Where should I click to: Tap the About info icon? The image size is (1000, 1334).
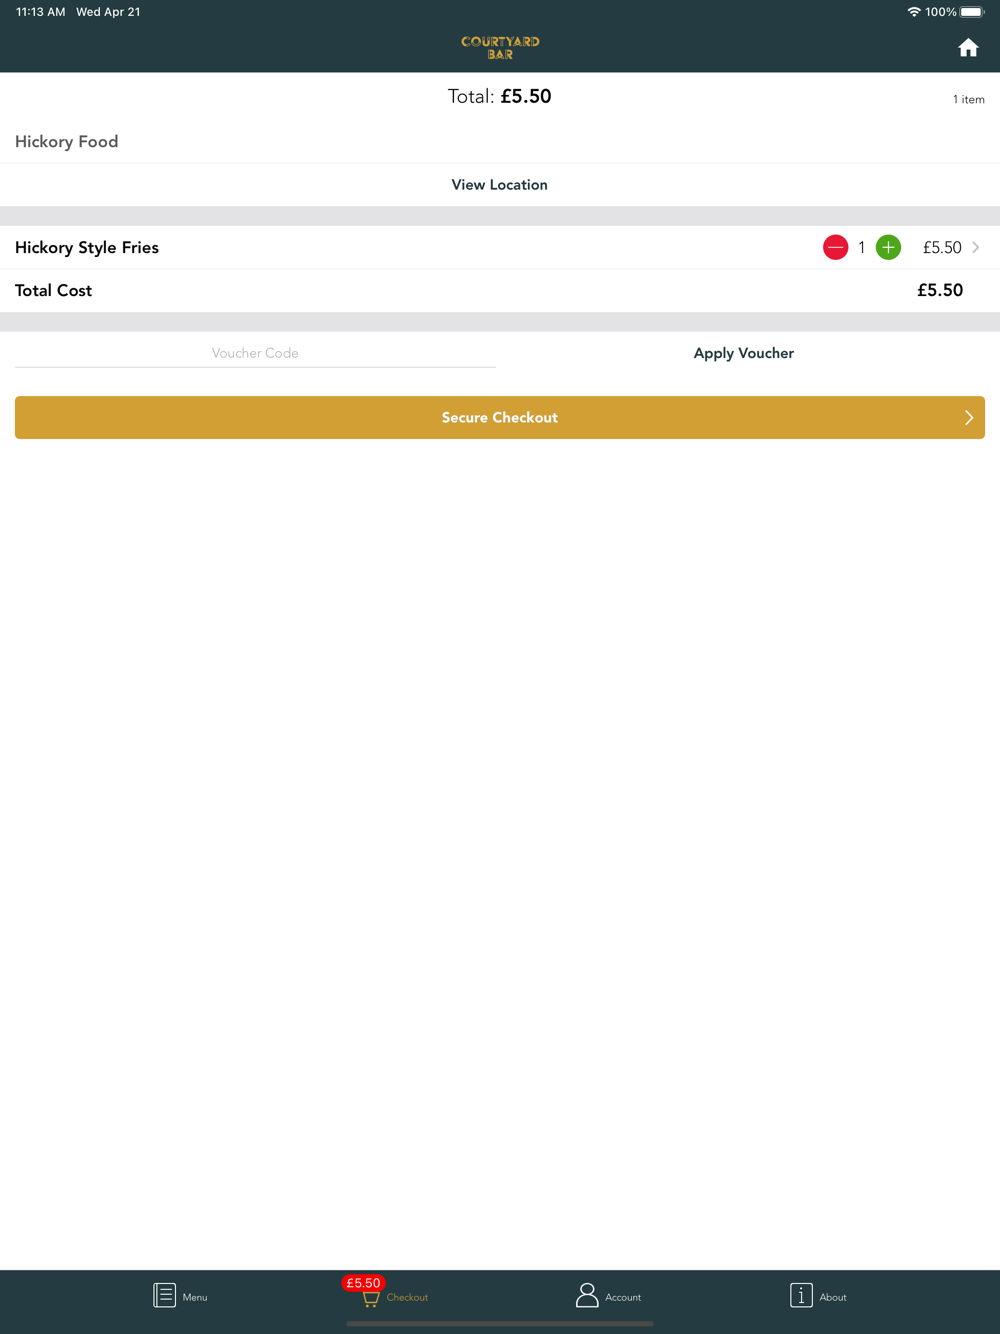801,1295
